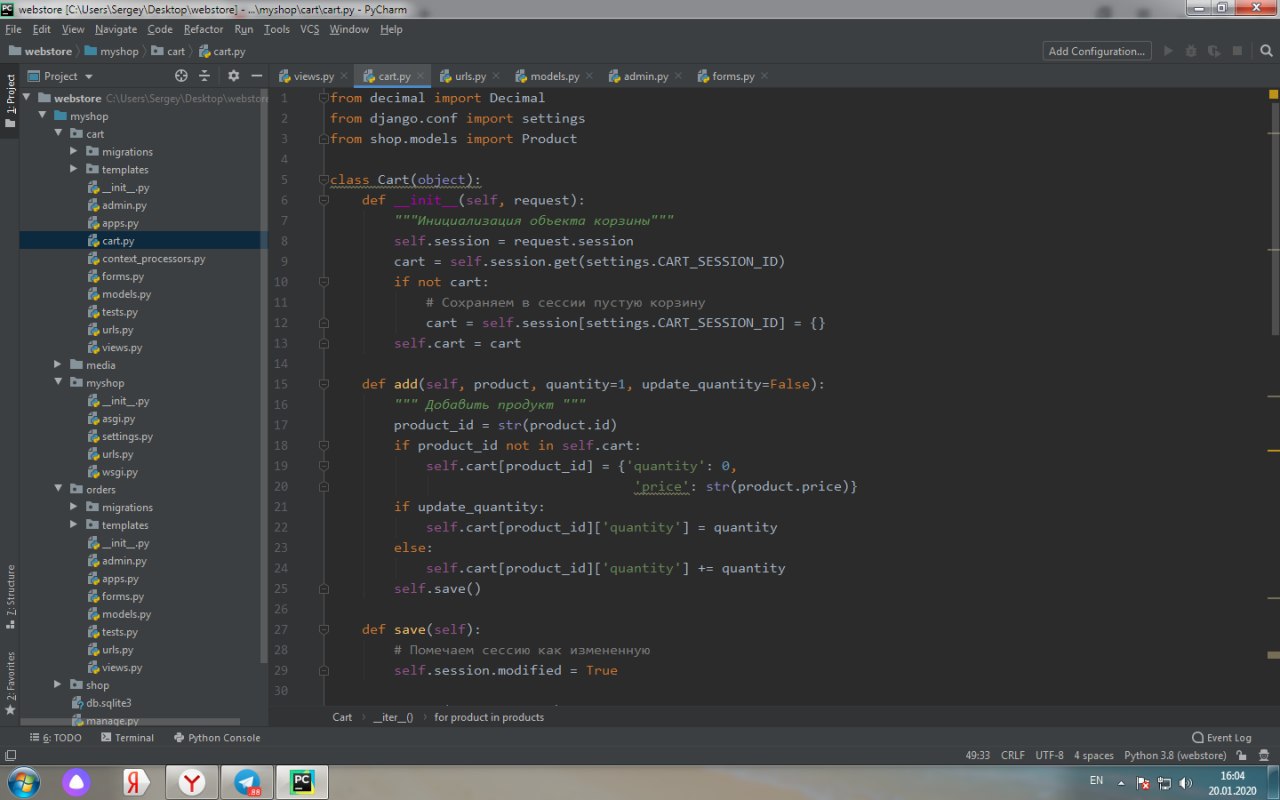Open the Refactor menu
The width and height of the screenshot is (1280, 800).
click(x=203, y=29)
